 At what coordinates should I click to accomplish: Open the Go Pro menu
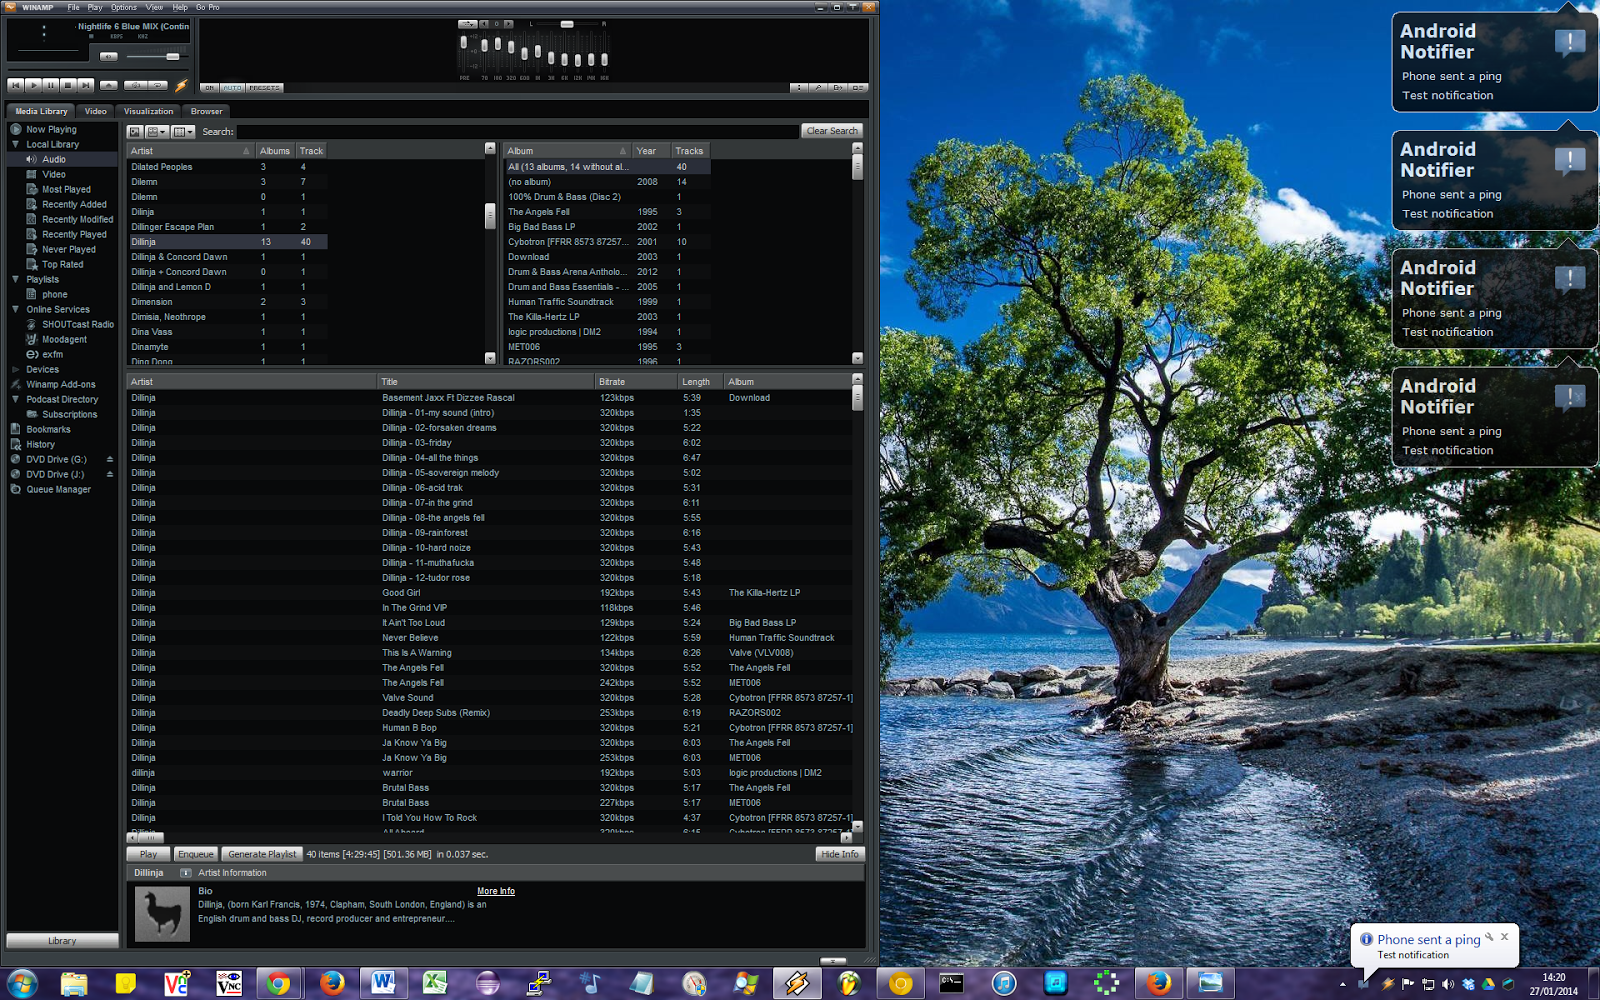208,7
